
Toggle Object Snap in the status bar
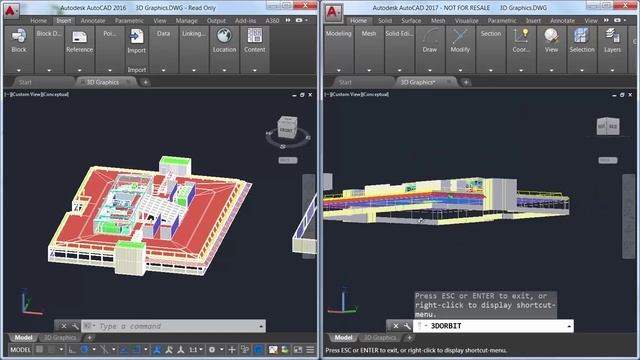[136, 350]
